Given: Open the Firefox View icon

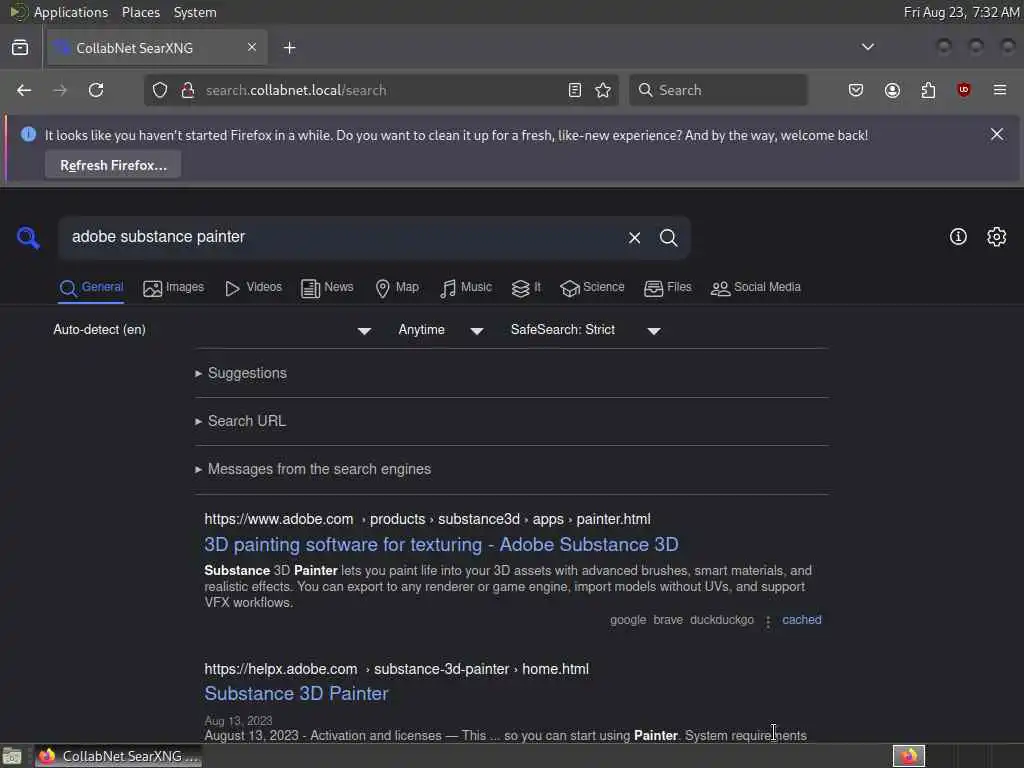Looking at the screenshot, I should tap(20, 48).
